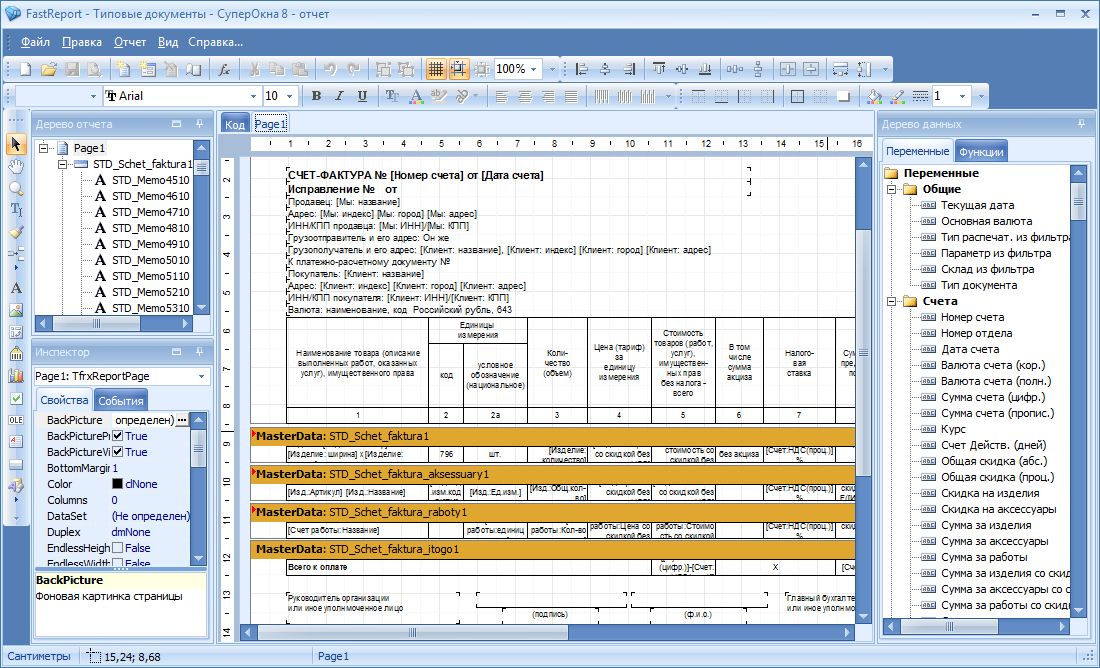Toggle EndlessHeight False checkbox
1100x668 pixels.
pyautogui.click(x=118, y=548)
